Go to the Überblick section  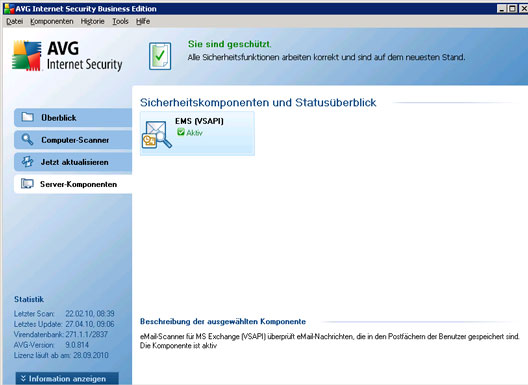(x=73, y=118)
